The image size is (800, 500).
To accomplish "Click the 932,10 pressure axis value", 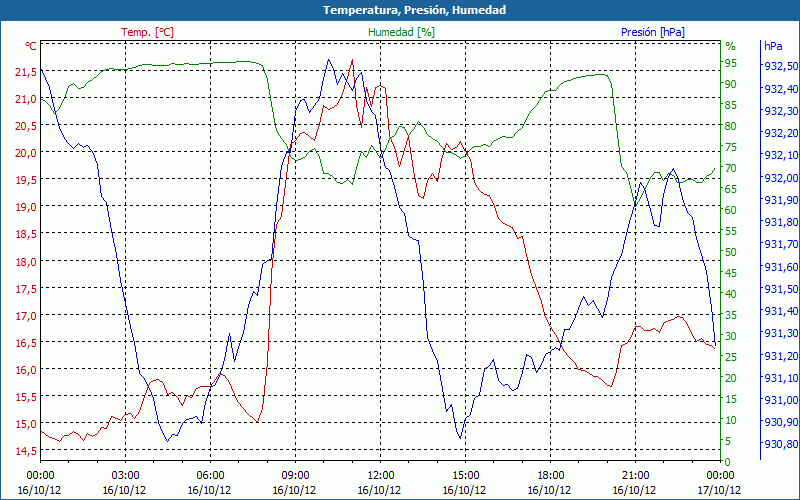I will click(x=781, y=155).
